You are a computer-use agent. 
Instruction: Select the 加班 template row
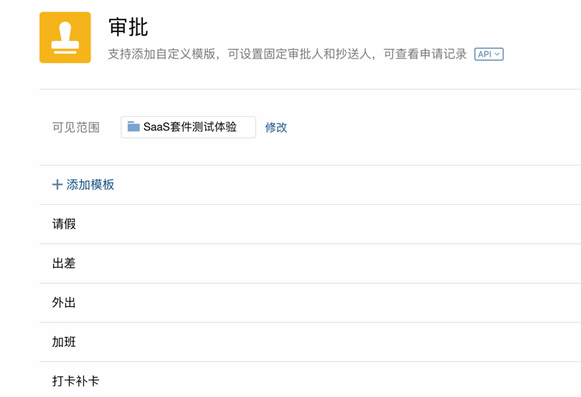click(x=310, y=342)
